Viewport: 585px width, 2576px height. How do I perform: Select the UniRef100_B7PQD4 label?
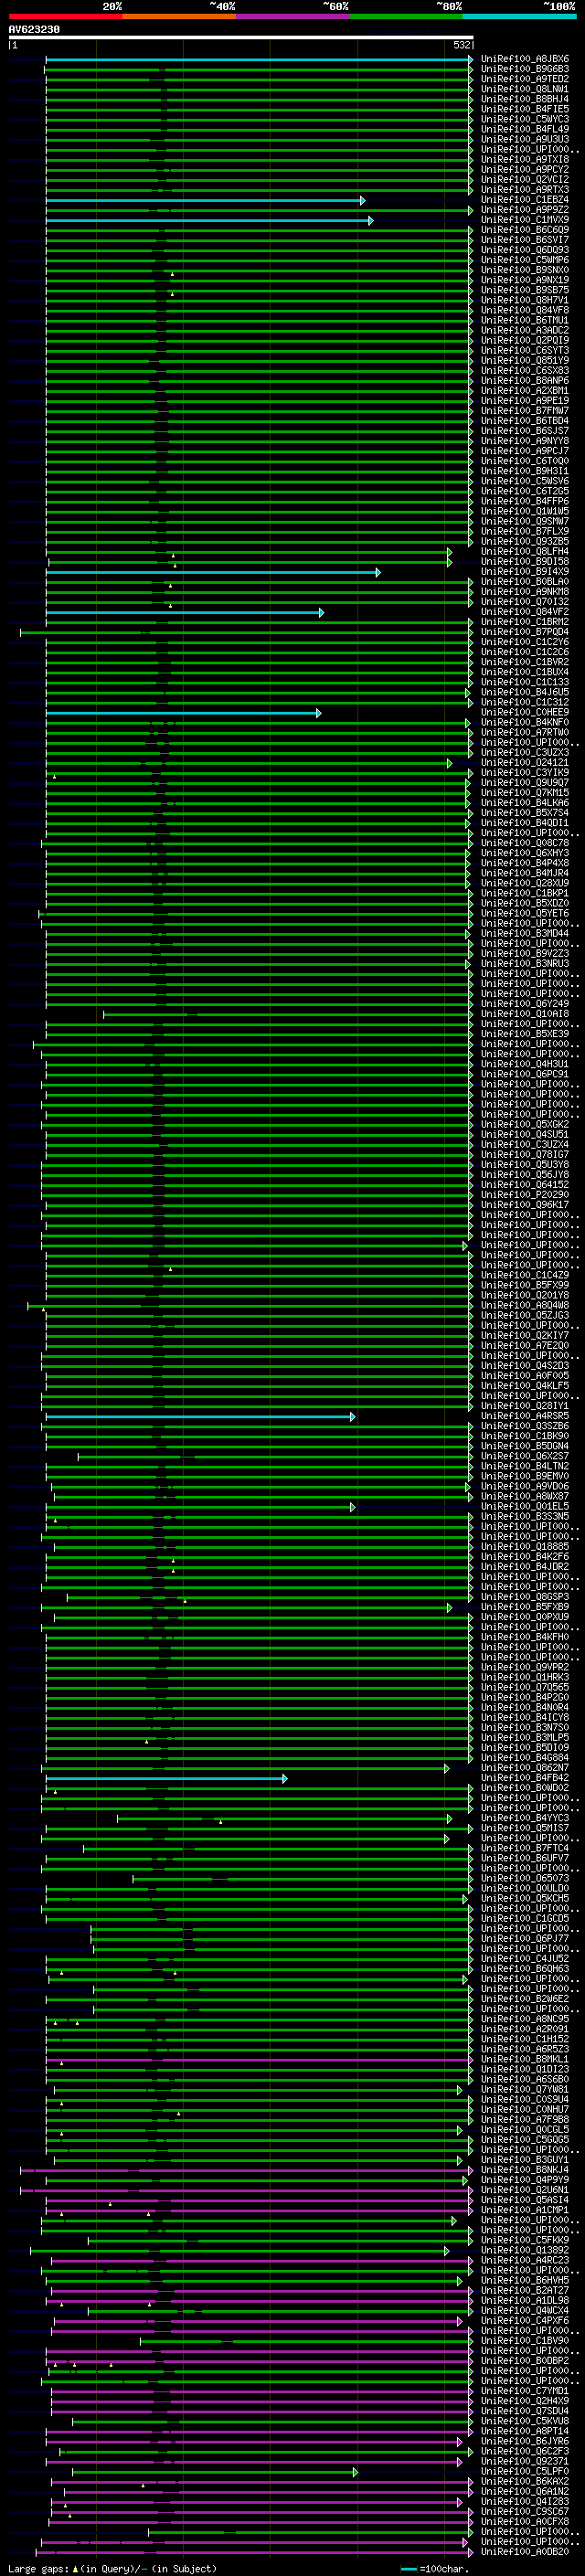point(525,632)
